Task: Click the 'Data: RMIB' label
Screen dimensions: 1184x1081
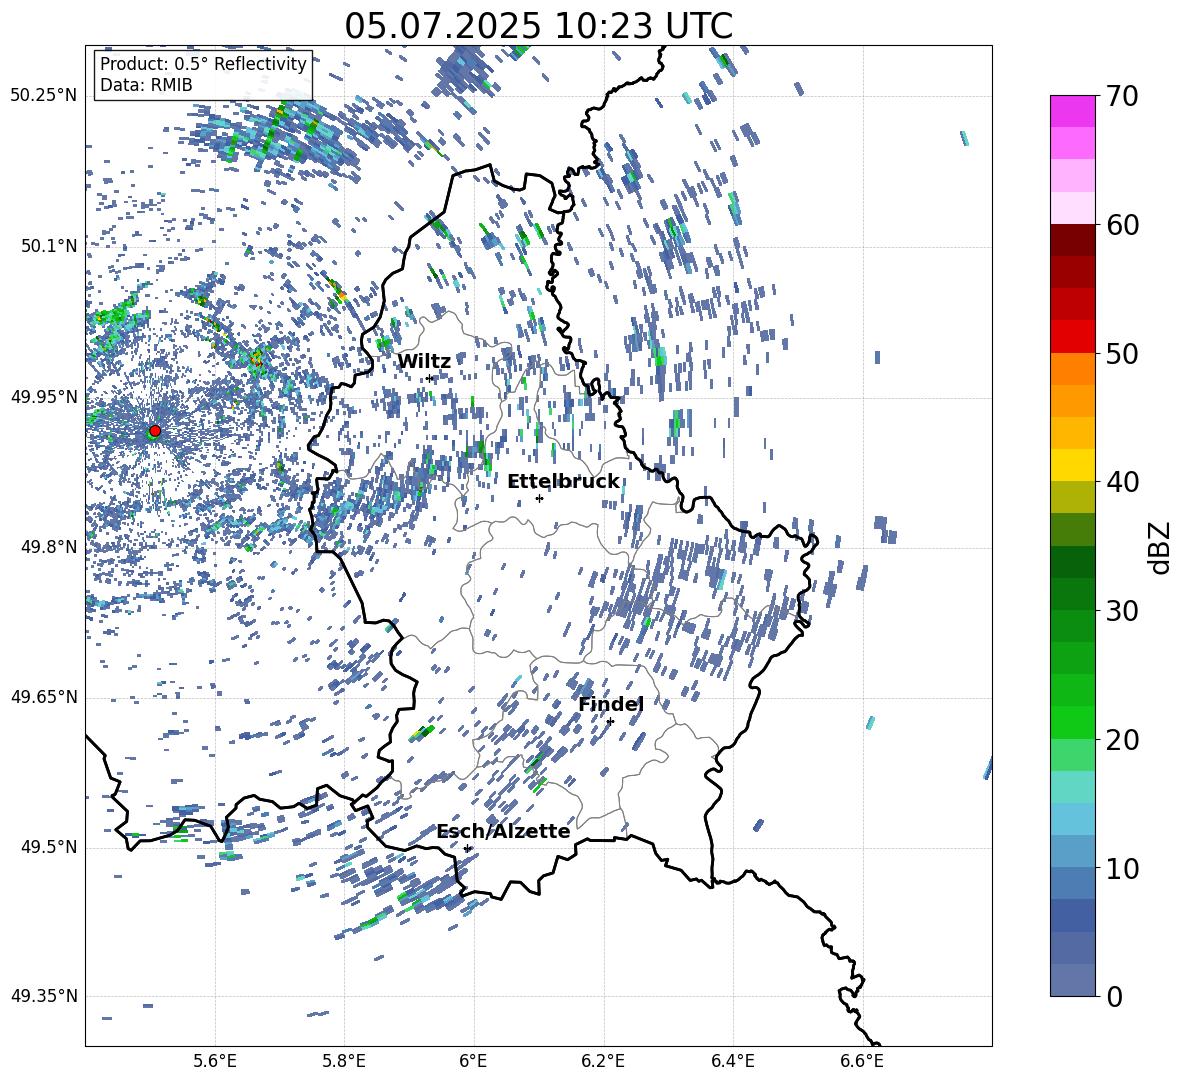Action: [146, 85]
